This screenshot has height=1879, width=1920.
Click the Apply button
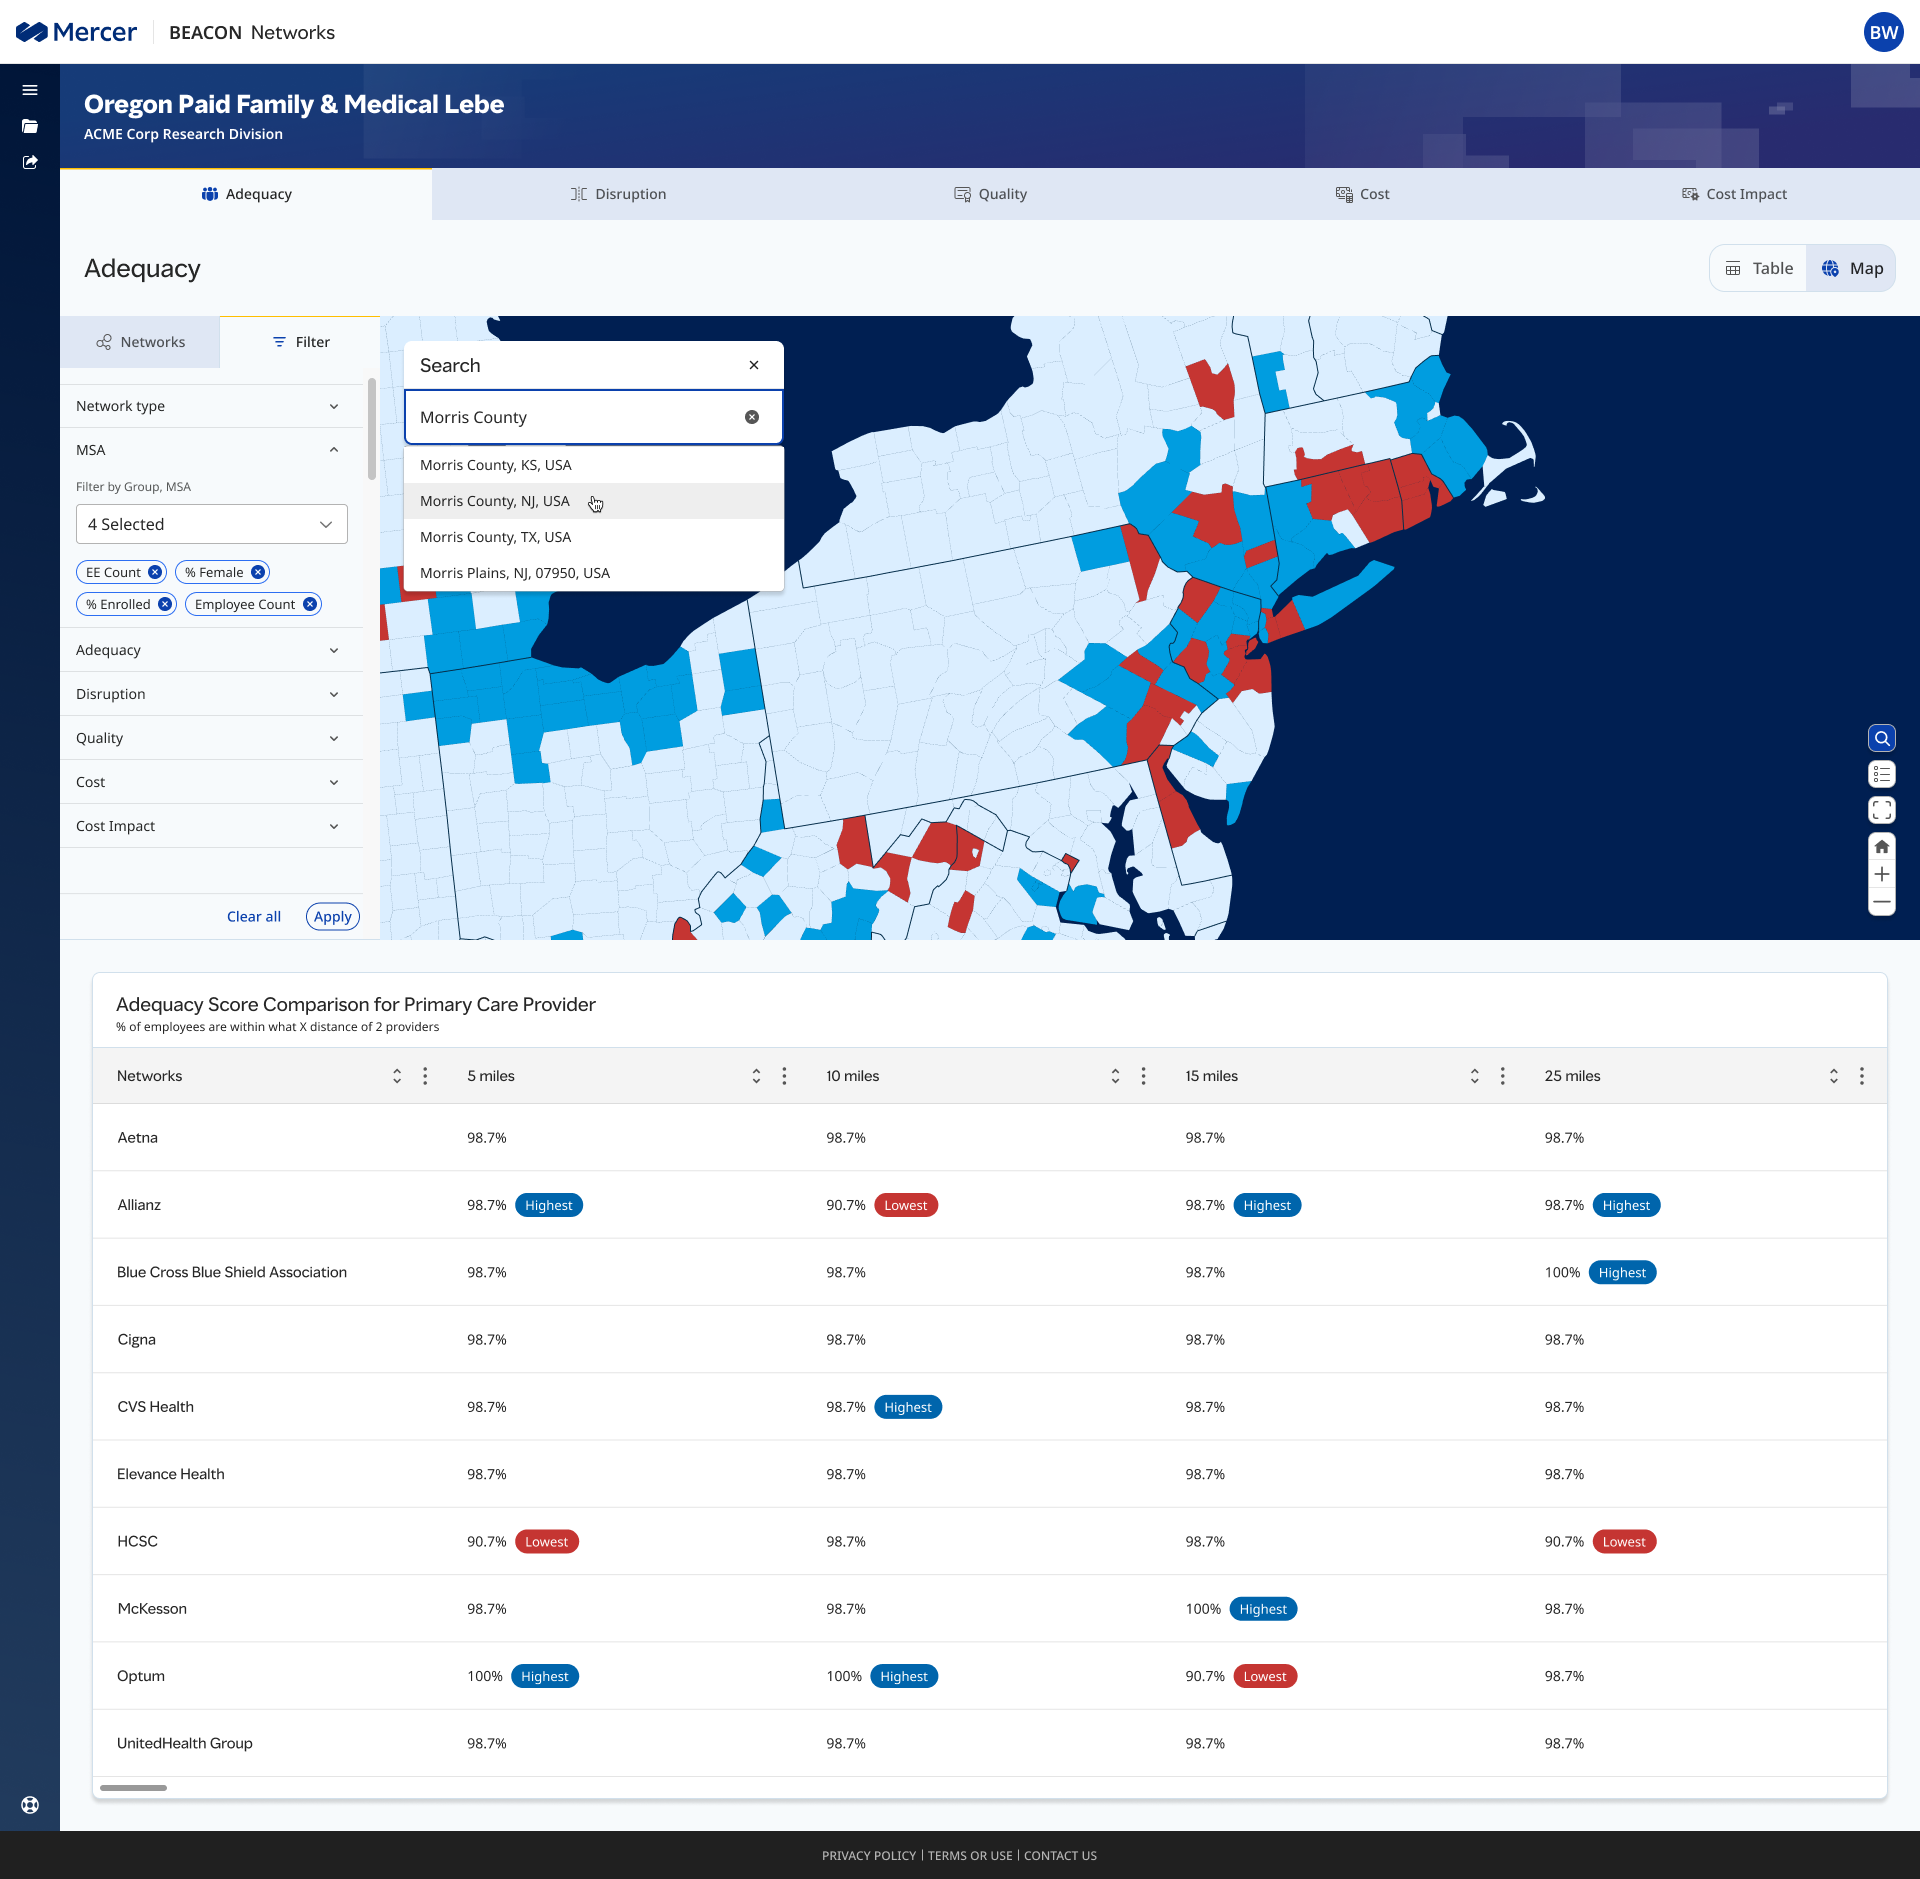click(332, 916)
